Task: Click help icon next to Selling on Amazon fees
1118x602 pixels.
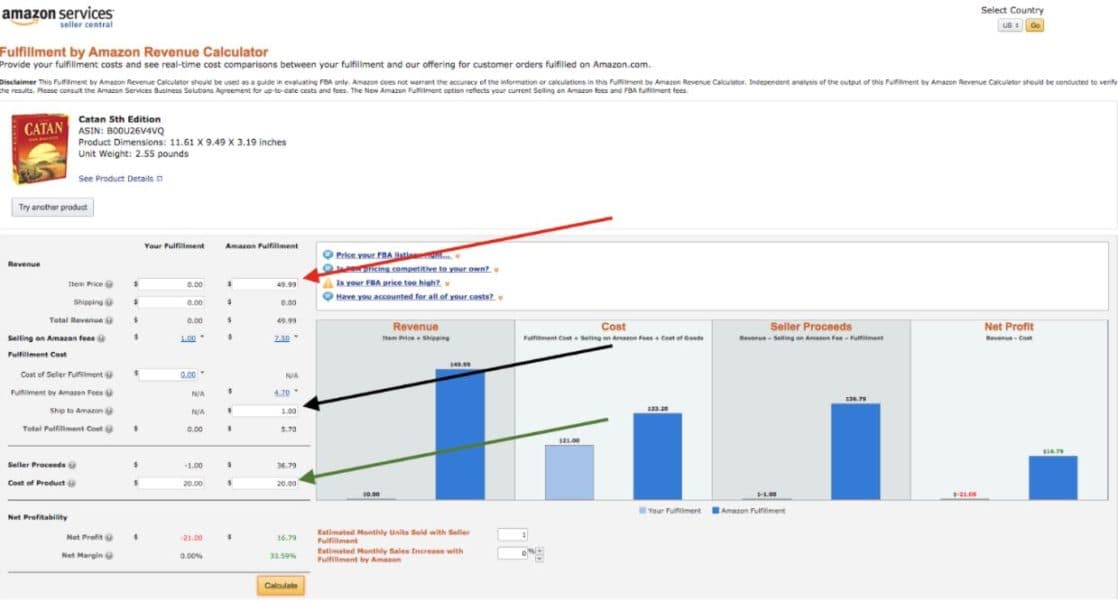Action: pos(101,339)
